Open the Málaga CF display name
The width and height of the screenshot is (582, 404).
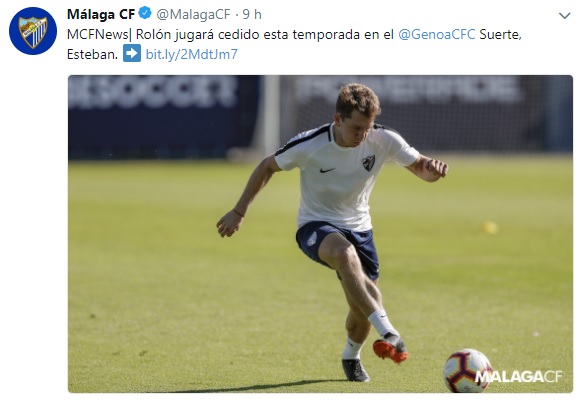(x=101, y=14)
